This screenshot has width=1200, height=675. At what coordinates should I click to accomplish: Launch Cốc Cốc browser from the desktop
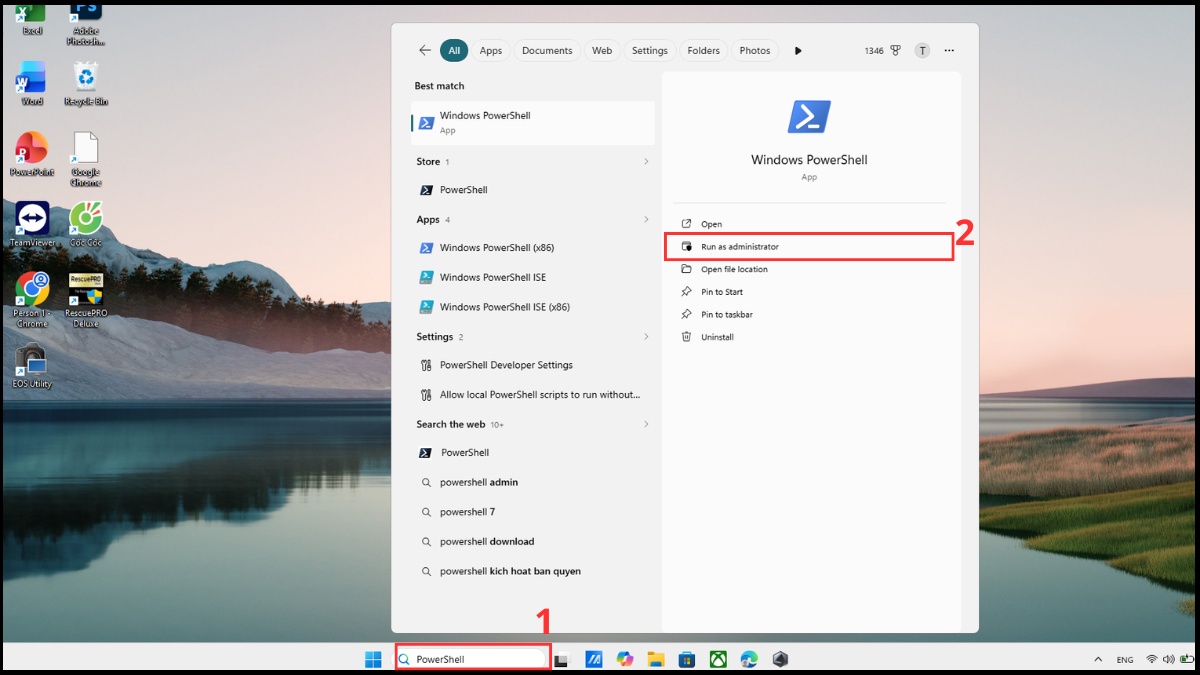(86, 225)
